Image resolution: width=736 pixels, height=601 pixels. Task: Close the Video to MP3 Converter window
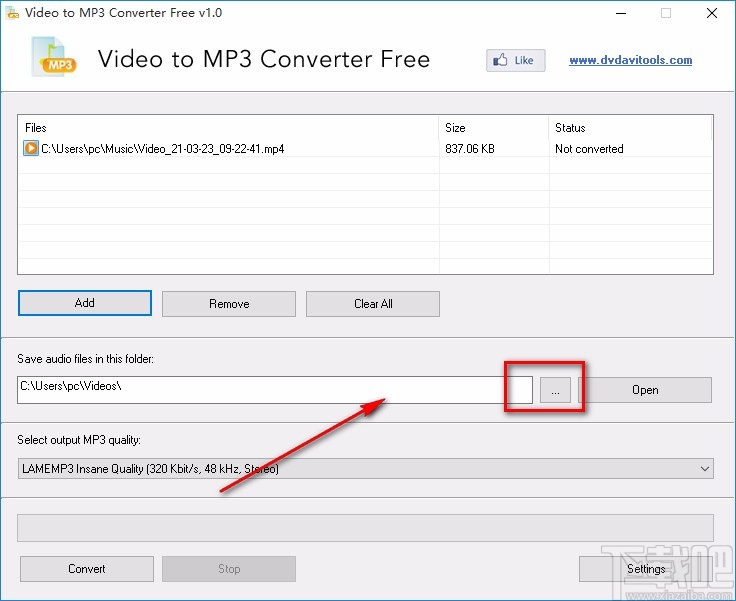coord(712,13)
